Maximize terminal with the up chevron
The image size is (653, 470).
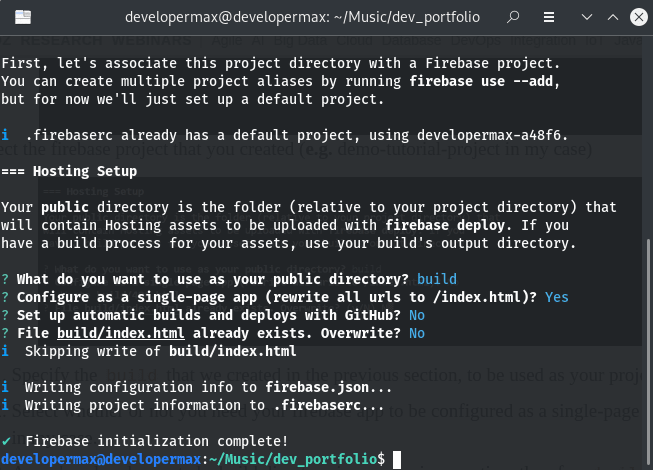click(x=613, y=17)
